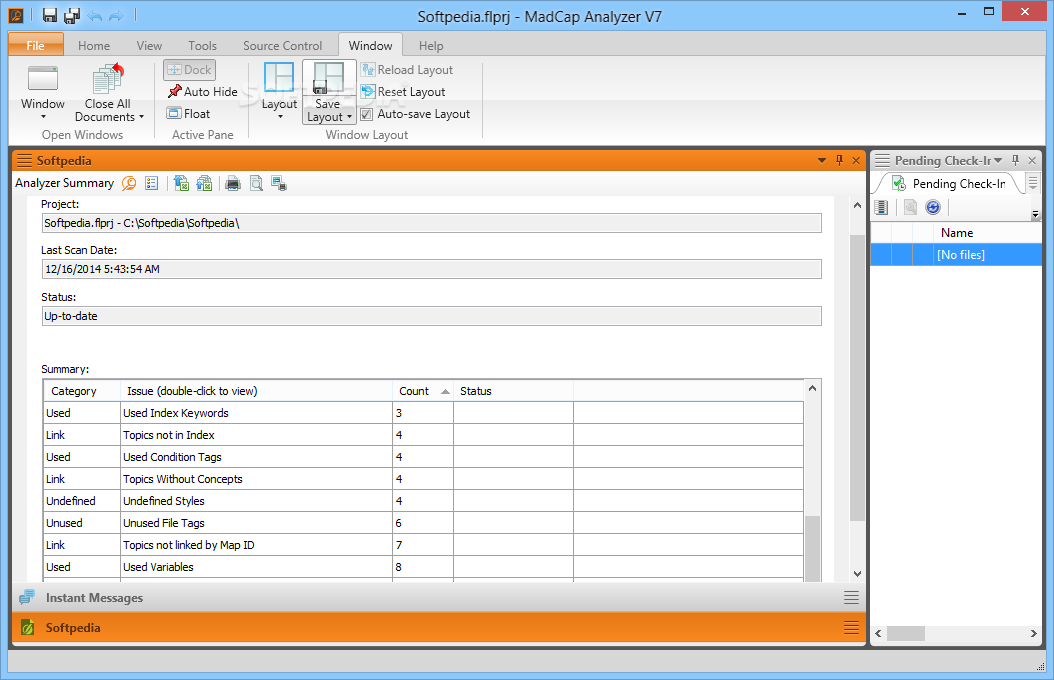
Task: Click the Auto Hide pin button
Action: [x=202, y=91]
